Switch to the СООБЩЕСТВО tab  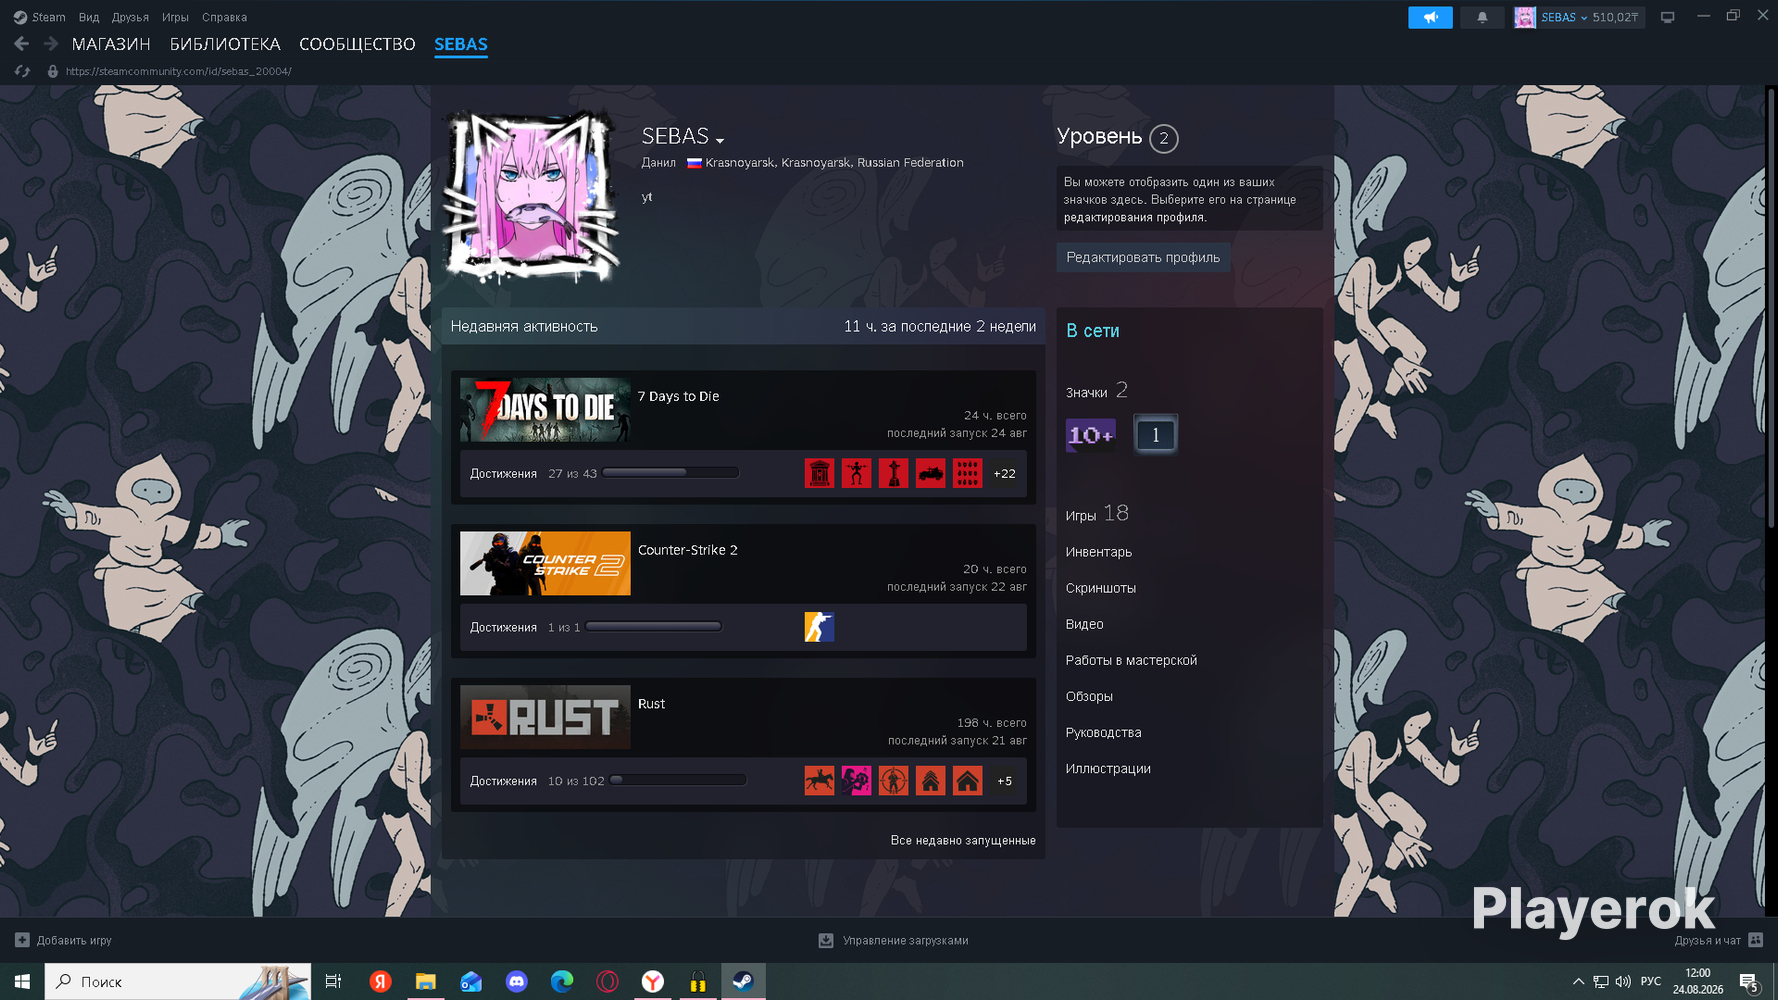coord(357,44)
